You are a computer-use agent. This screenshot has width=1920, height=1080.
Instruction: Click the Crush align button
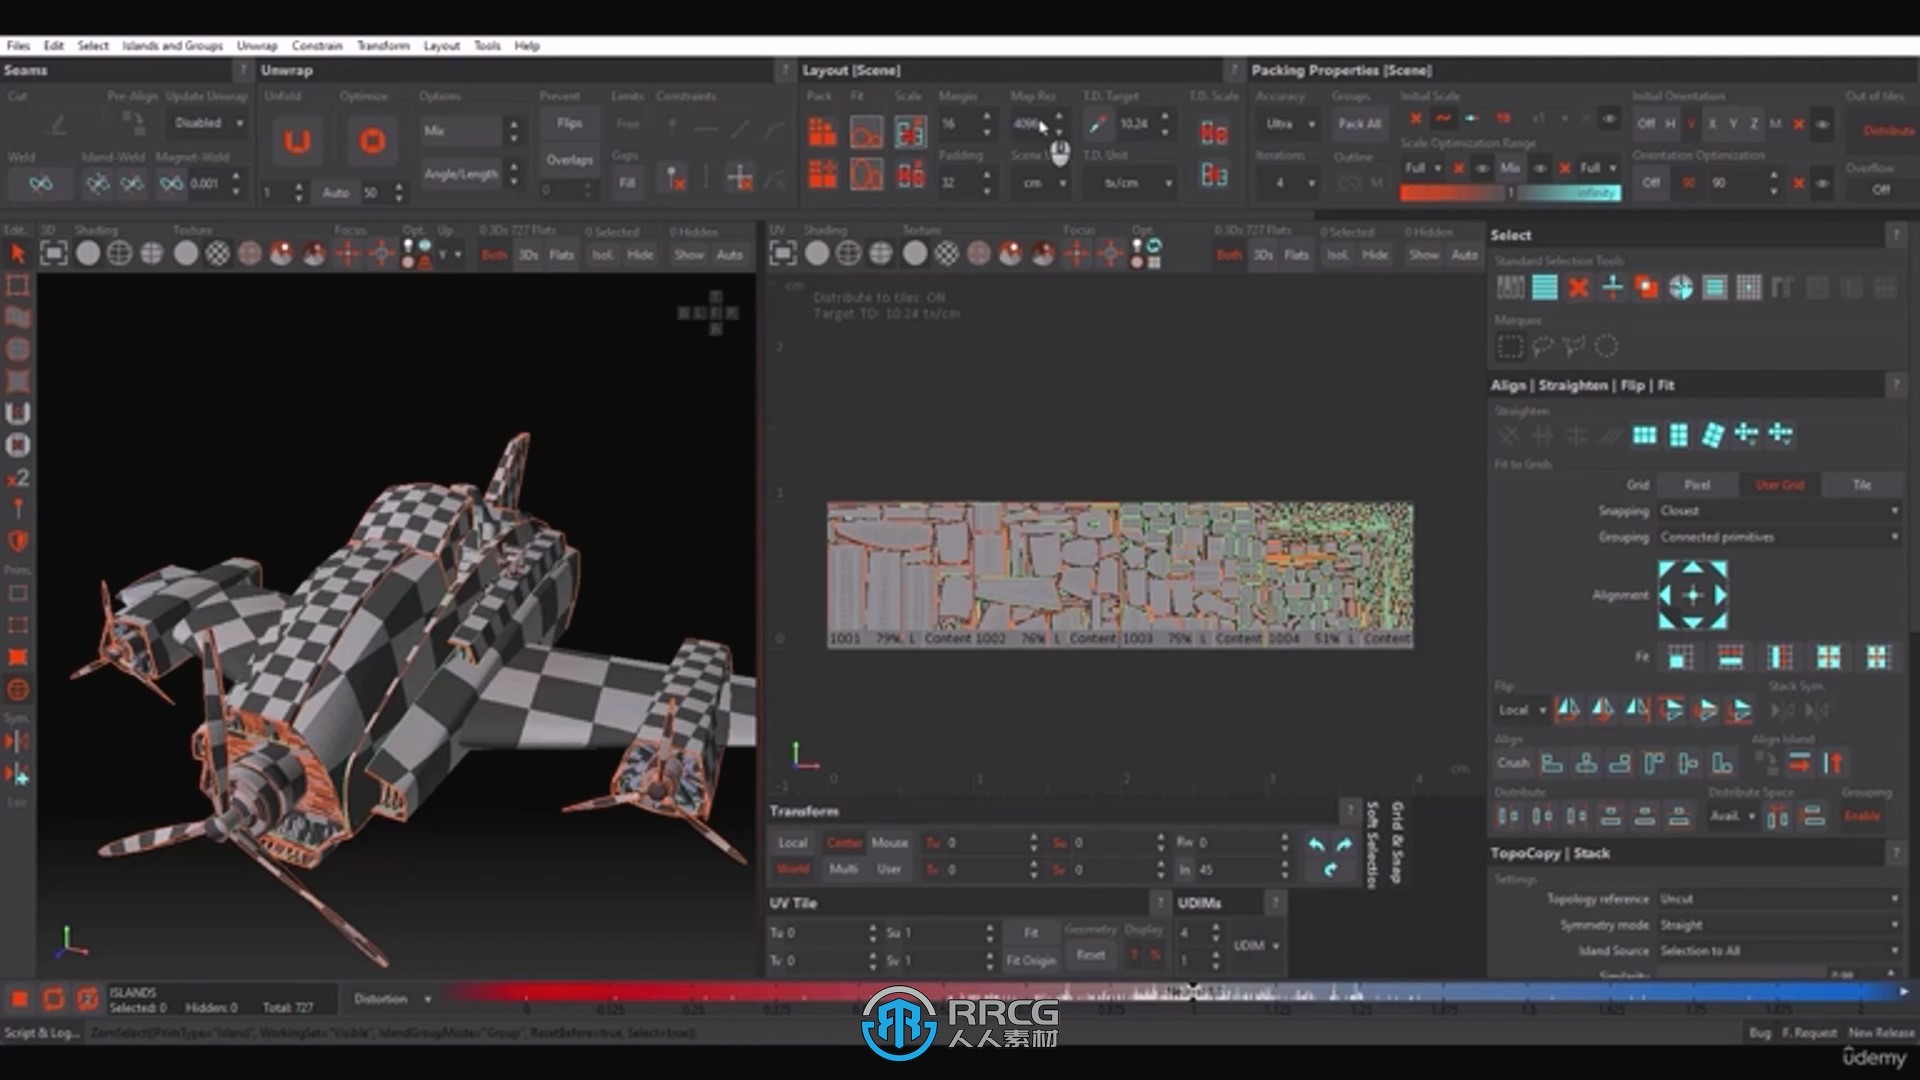pos(1513,763)
